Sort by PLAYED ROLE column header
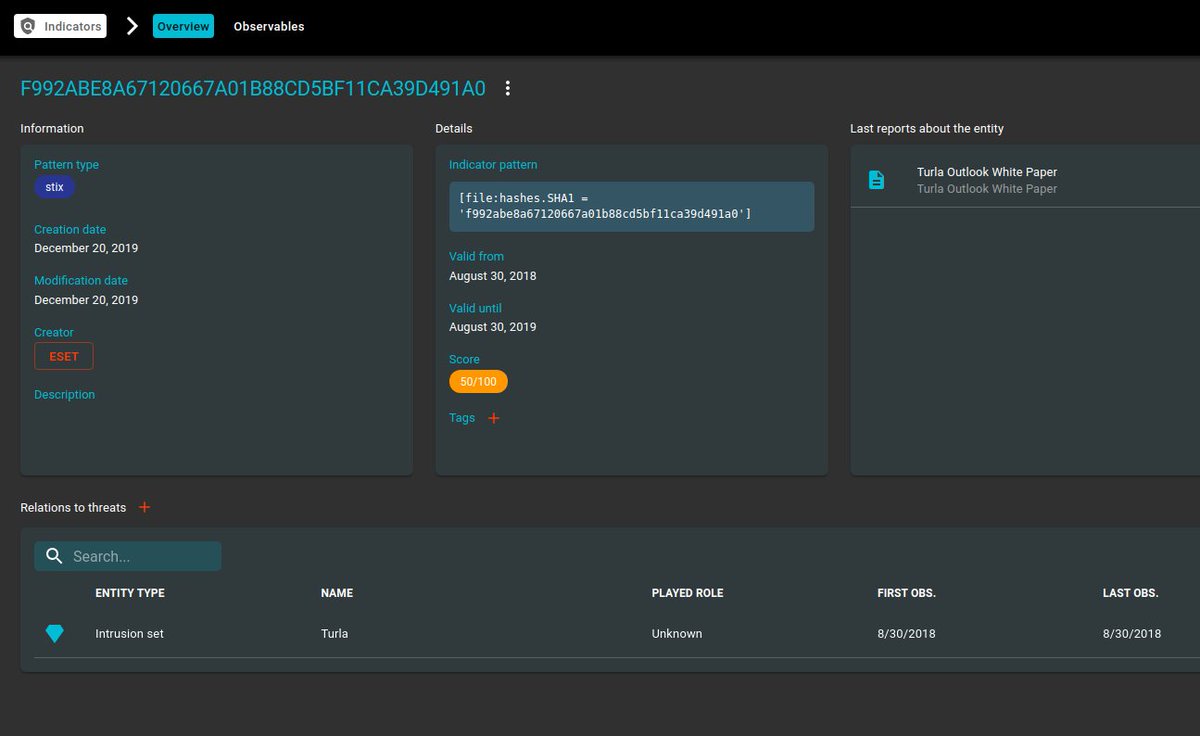The height and width of the screenshot is (736, 1200). point(687,593)
